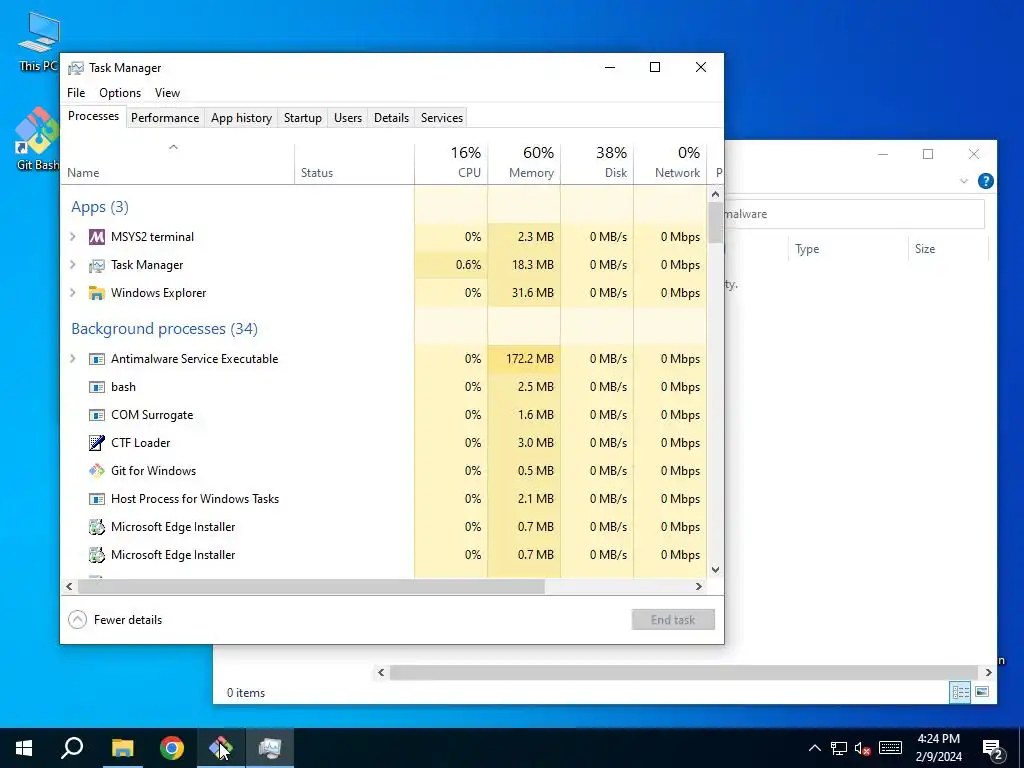
Task: Open the View menu
Action: click(167, 93)
